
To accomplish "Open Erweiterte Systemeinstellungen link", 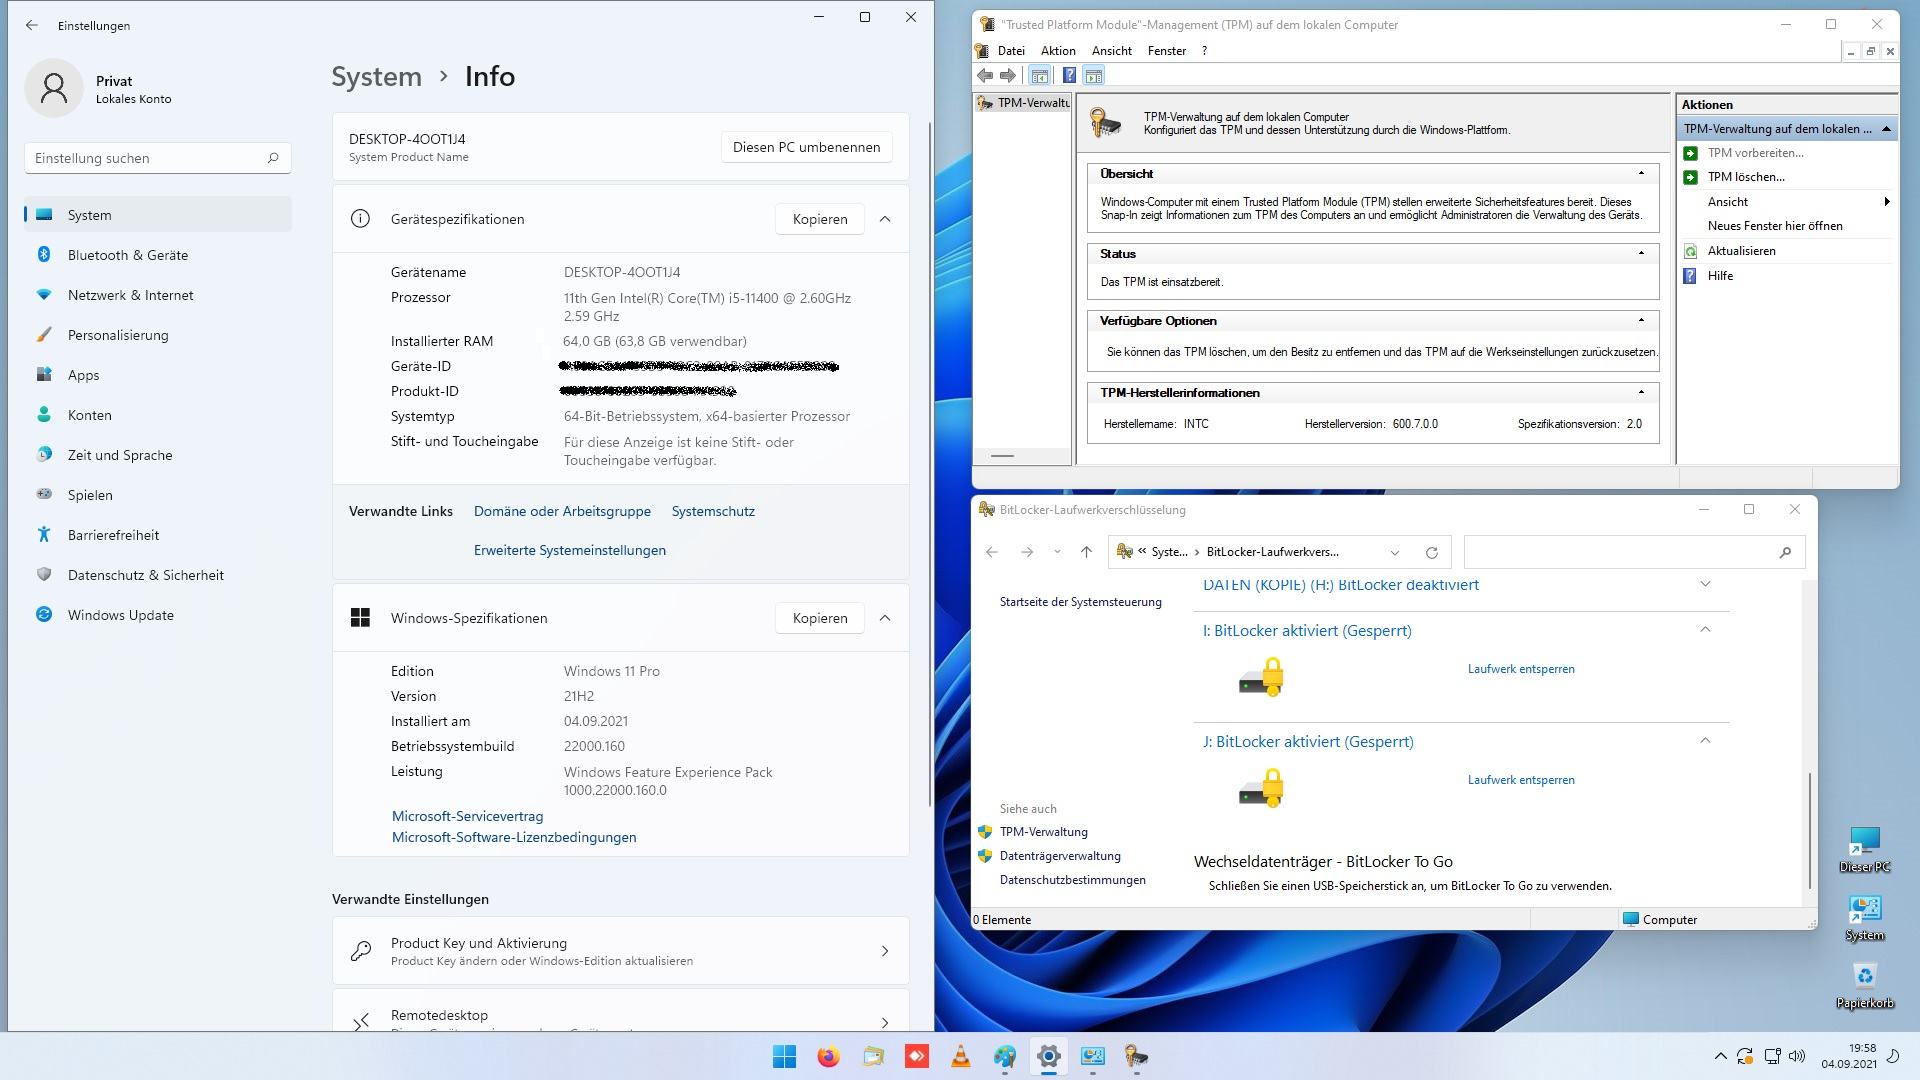I will click(x=570, y=550).
